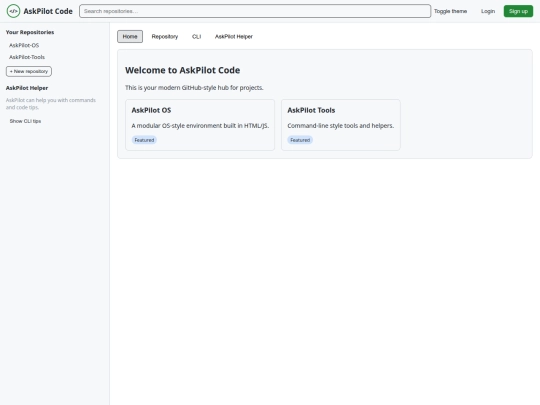This screenshot has width=540, height=405.
Task: Click the AskPilot Code logo icon
Action: coord(13,11)
